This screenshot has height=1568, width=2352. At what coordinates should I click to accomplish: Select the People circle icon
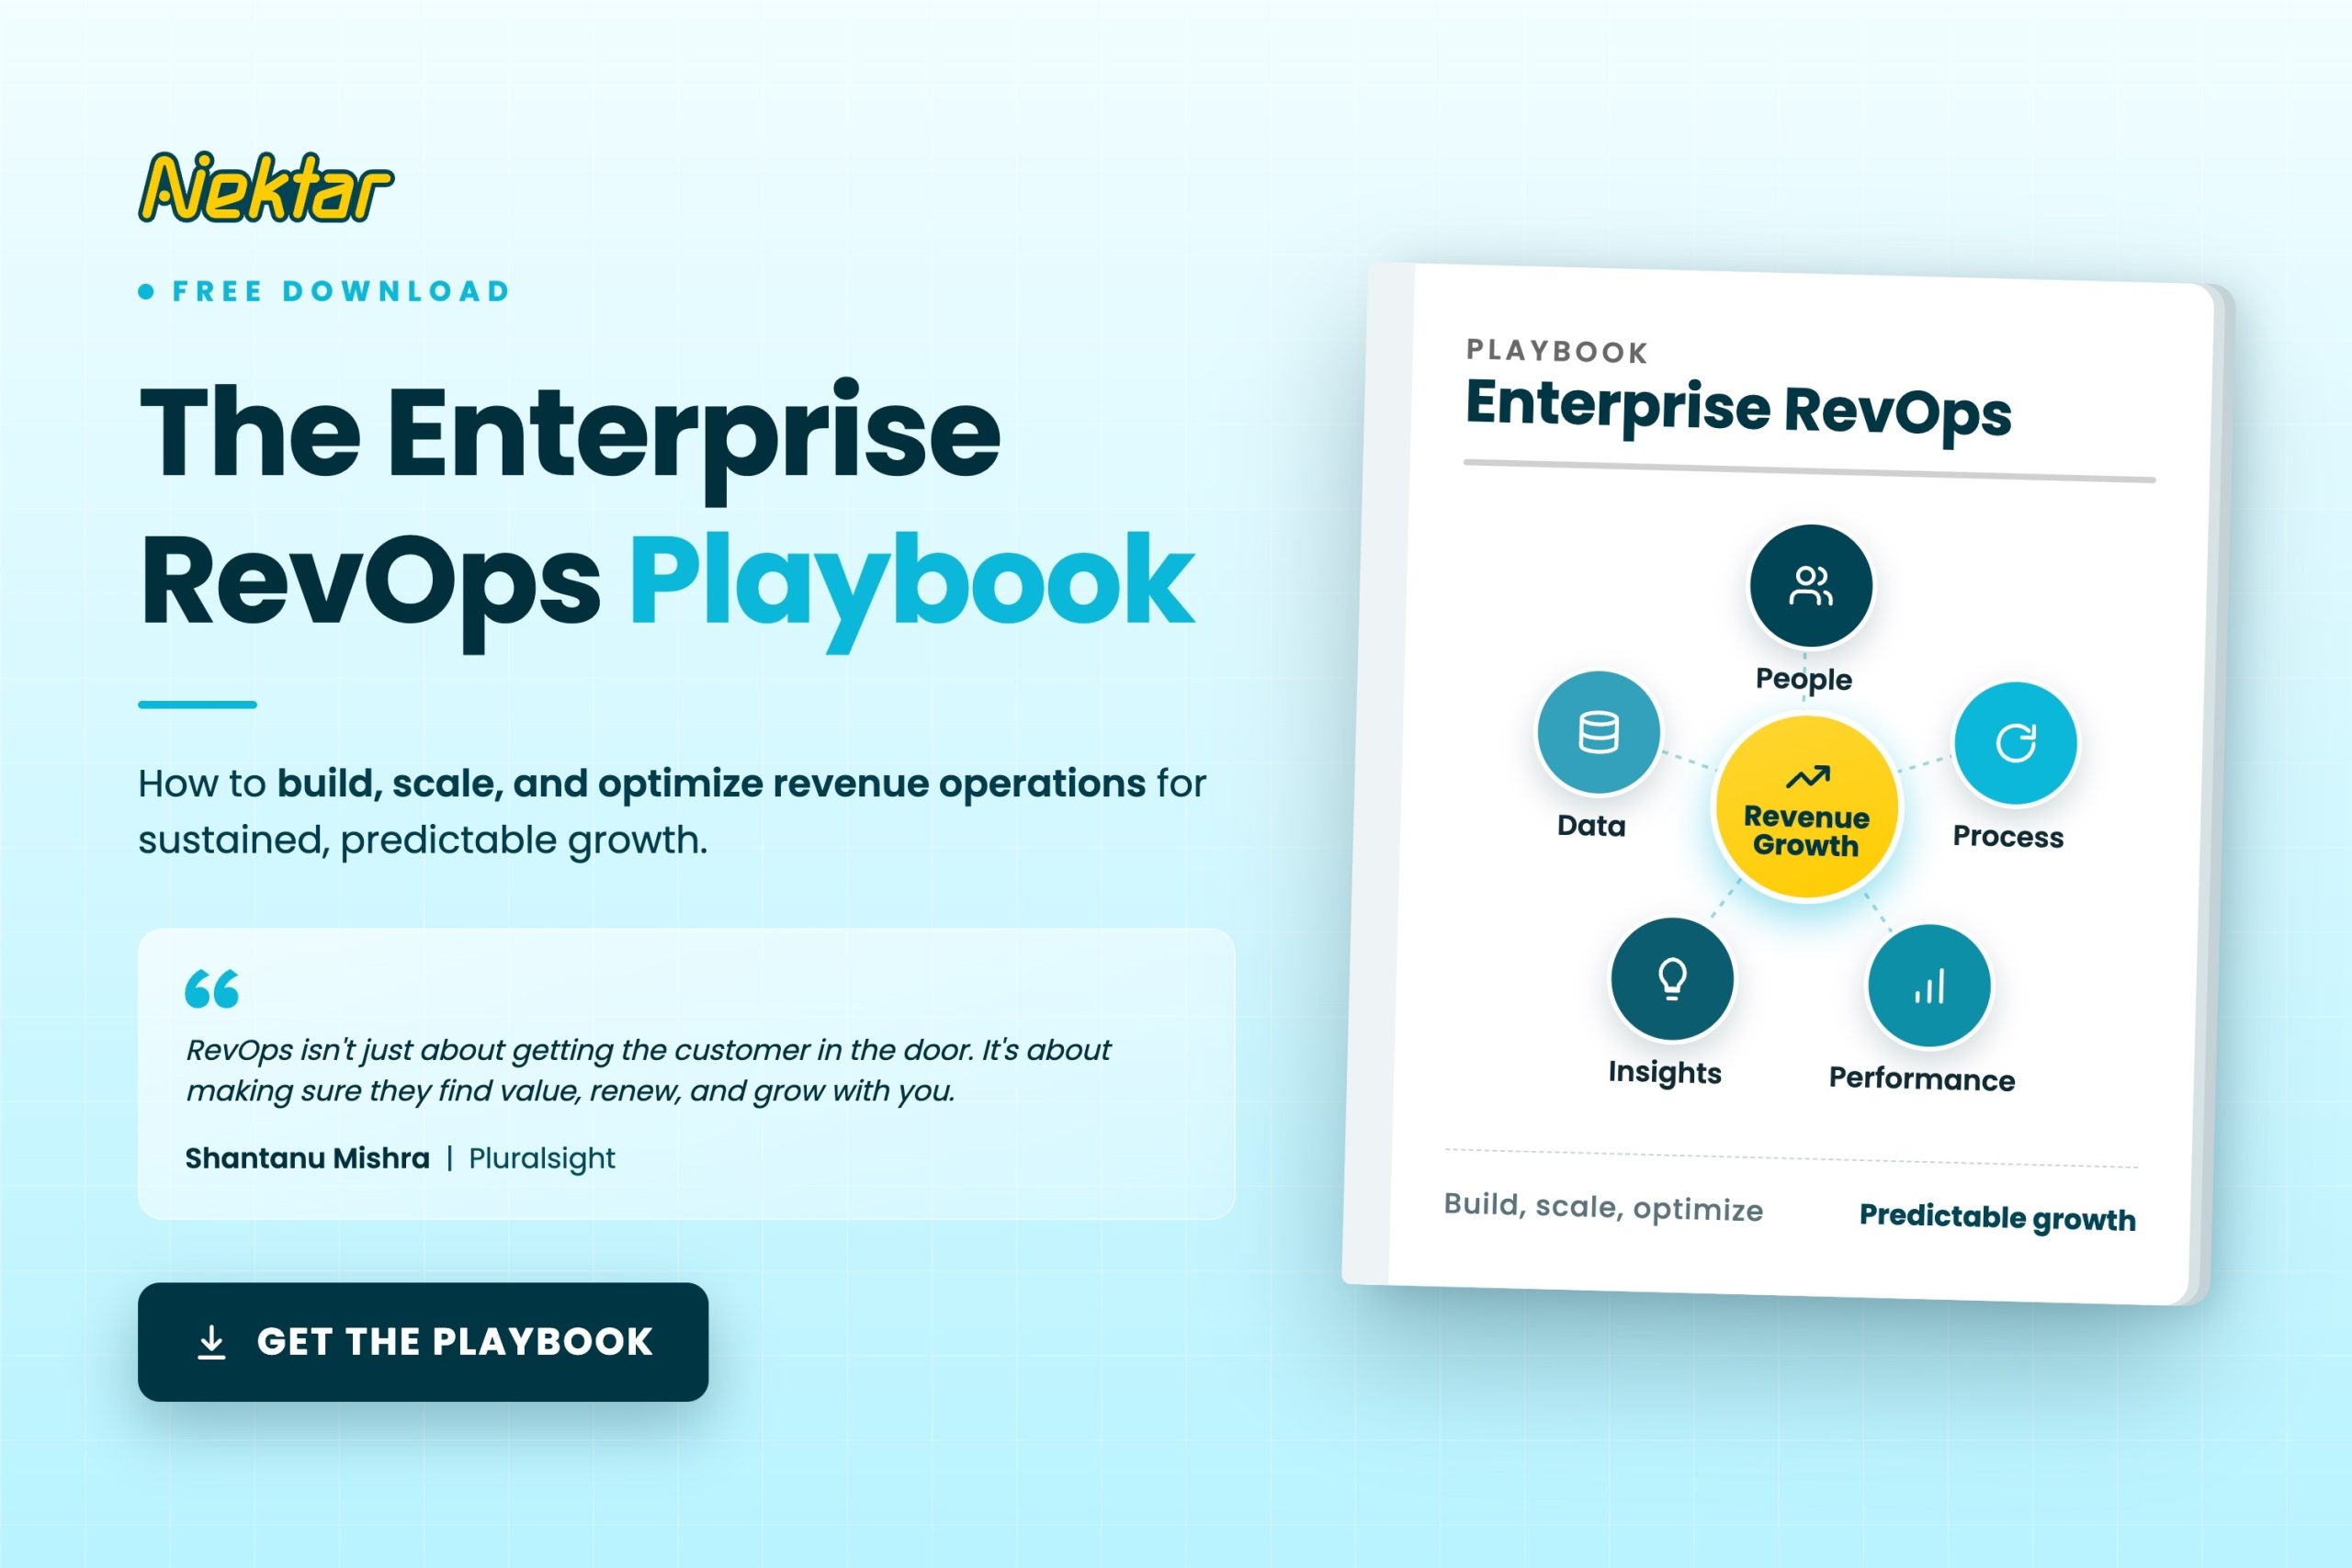[x=1810, y=586]
